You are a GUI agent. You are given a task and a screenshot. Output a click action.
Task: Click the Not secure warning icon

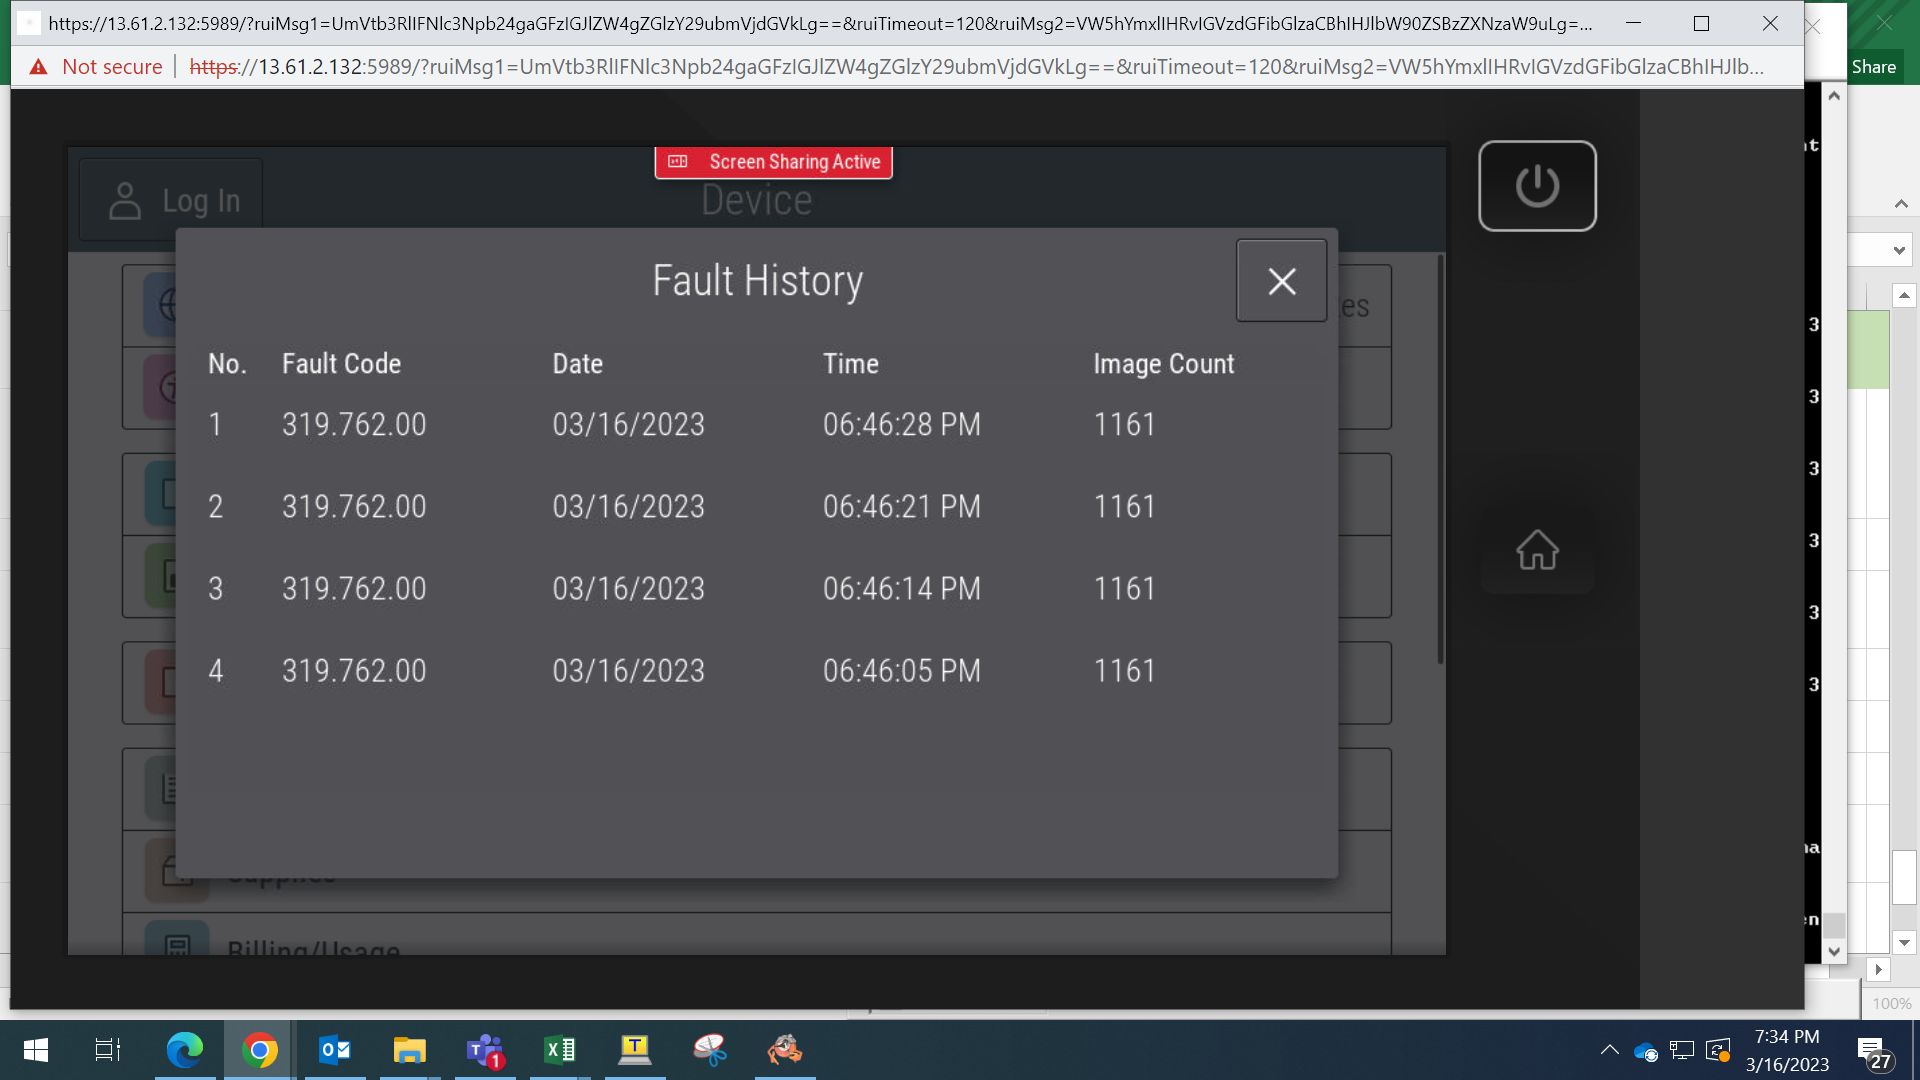tap(38, 67)
